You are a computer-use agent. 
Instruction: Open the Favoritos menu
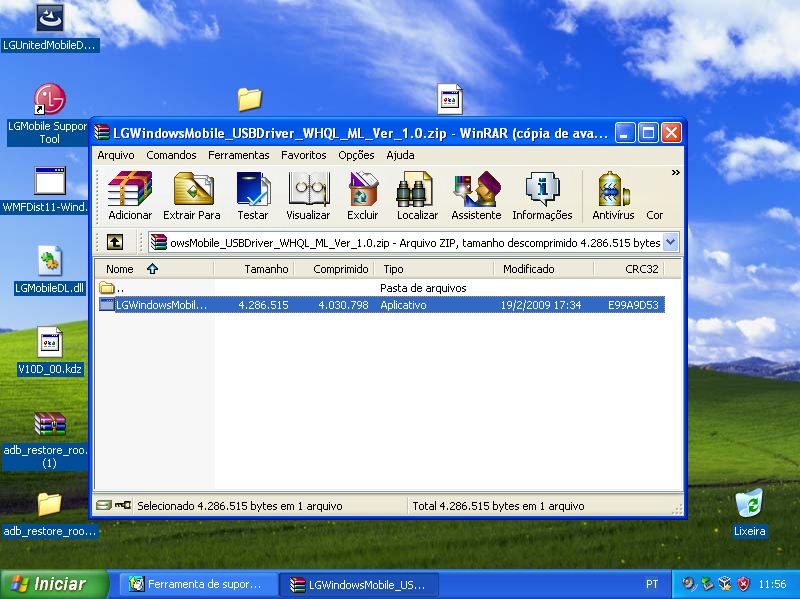tap(304, 155)
